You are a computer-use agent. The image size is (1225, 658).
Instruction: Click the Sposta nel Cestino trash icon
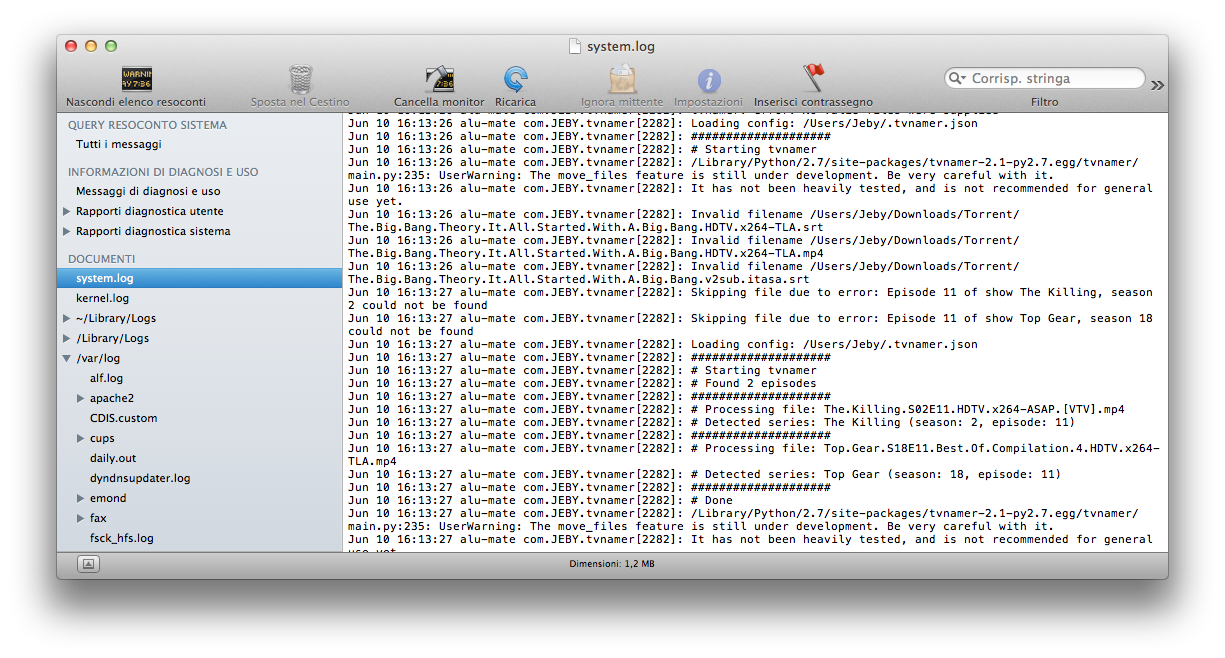click(x=300, y=79)
